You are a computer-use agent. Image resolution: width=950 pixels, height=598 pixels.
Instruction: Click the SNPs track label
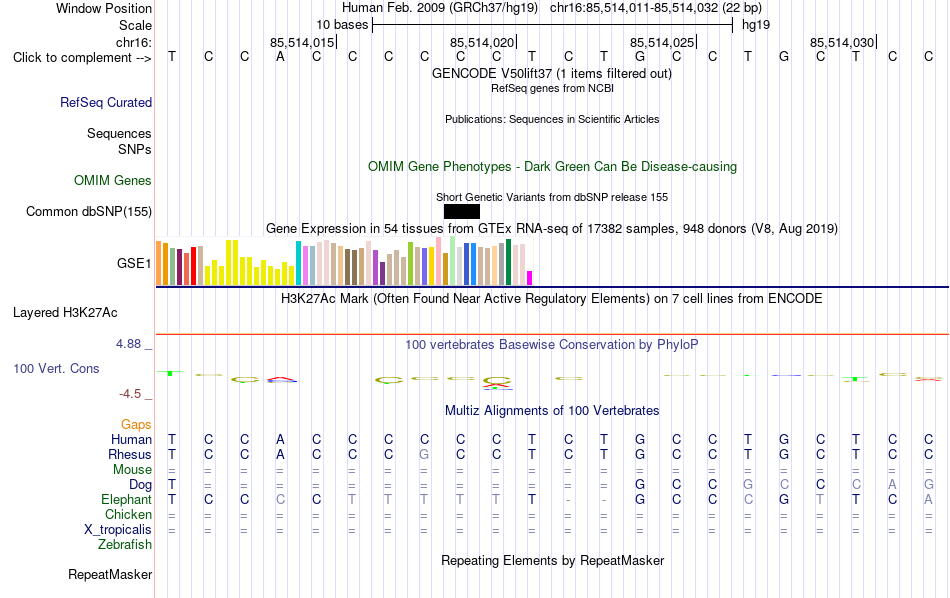pos(135,149)
